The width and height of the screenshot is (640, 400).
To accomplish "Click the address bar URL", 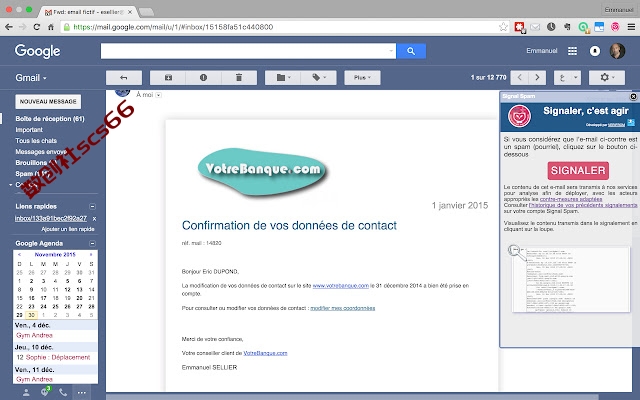I will tap(173, 27).
